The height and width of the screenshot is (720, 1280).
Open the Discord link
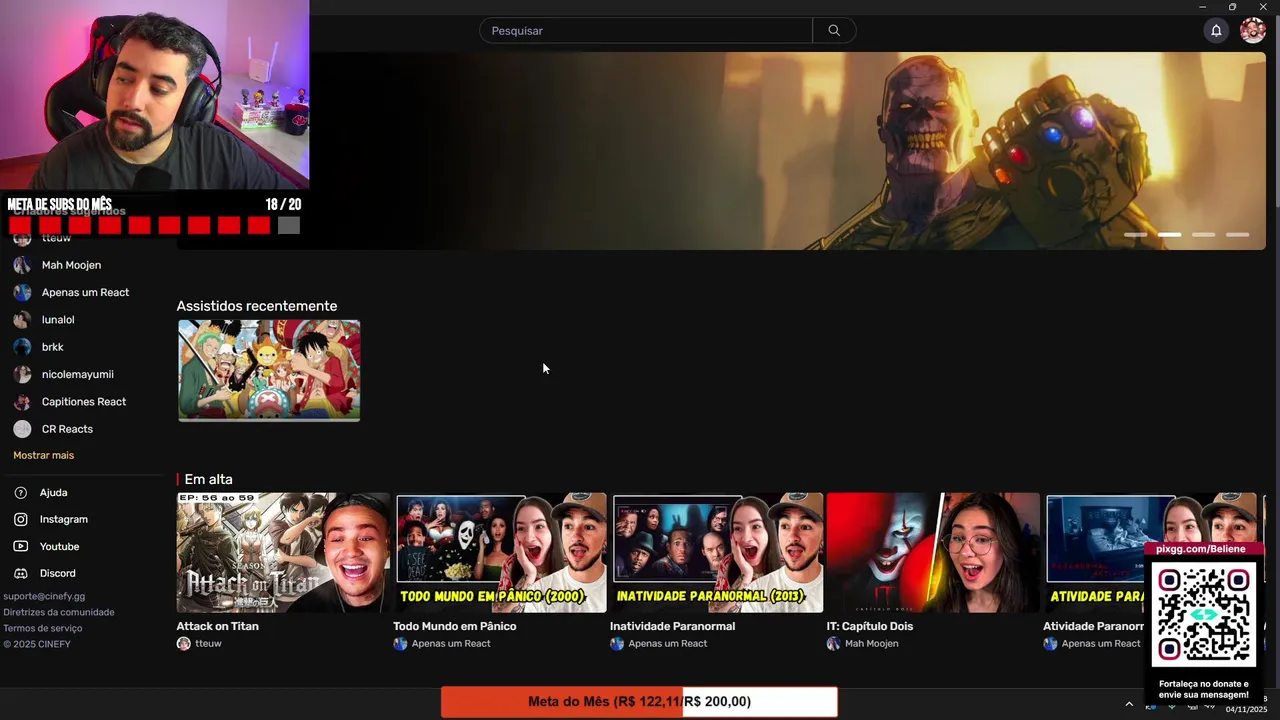coord(57,574)
